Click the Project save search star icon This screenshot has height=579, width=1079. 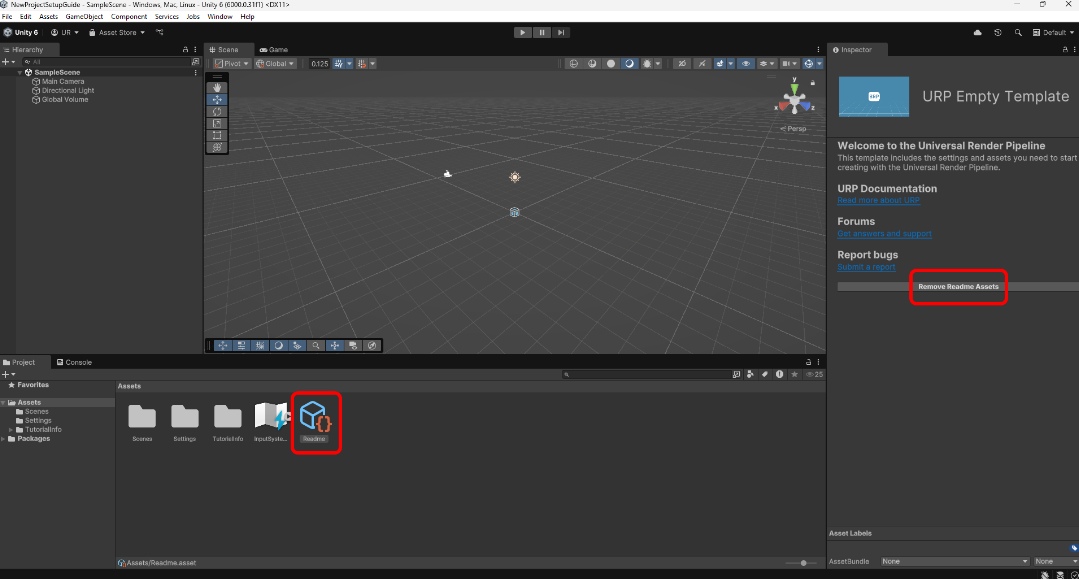click(x=794, y=375)
